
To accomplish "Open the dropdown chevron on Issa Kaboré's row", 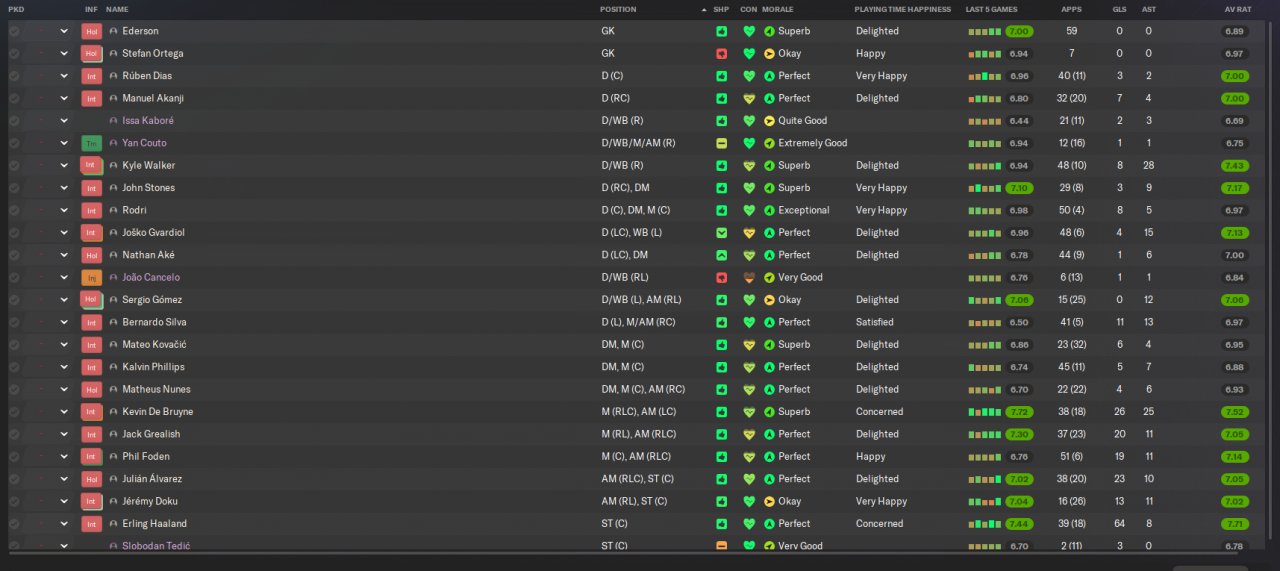I will tap(64, 121).
